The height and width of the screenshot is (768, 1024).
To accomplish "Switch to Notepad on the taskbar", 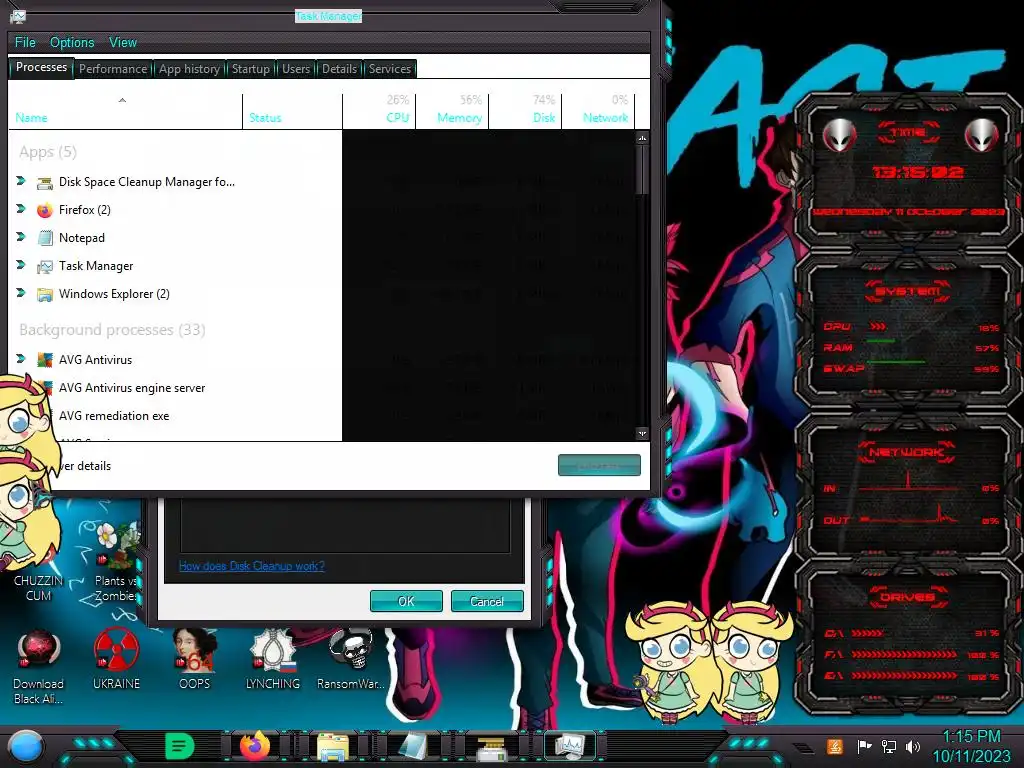I will pyautogui.click(x=413, y=746).
